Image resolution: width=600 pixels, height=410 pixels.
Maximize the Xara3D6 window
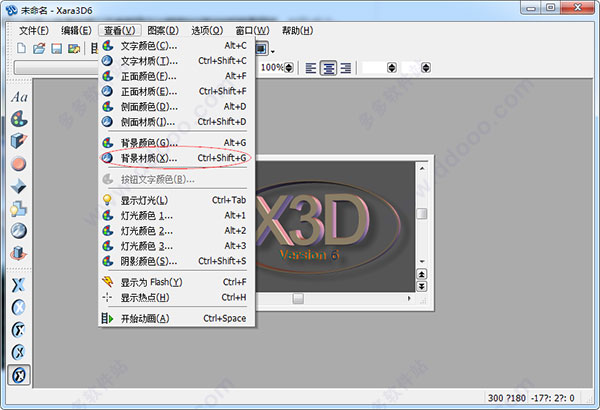click(550, 8)
